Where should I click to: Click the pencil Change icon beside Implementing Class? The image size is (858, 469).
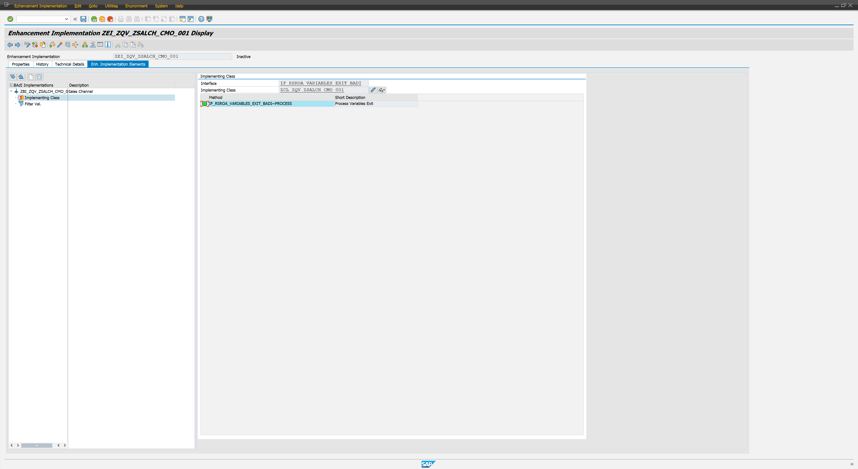(373, 90)
